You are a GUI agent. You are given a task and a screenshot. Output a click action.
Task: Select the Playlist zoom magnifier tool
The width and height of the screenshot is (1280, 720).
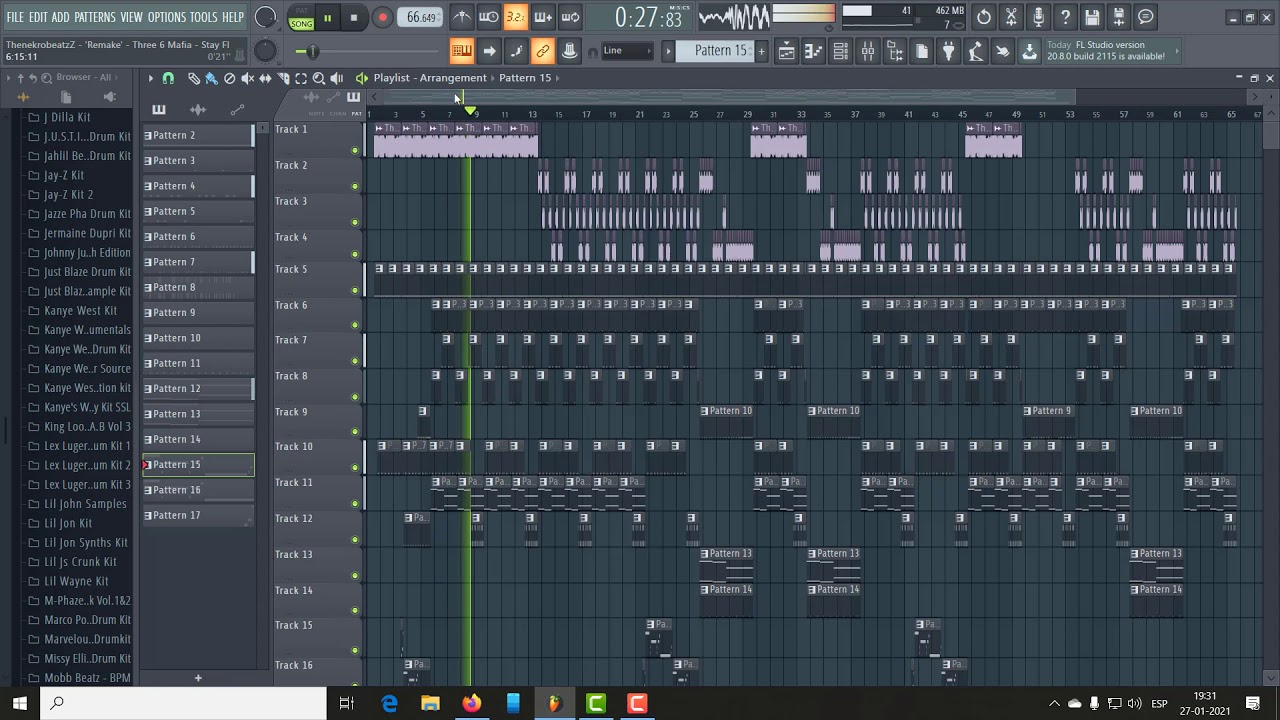click(x=319, y=78)
